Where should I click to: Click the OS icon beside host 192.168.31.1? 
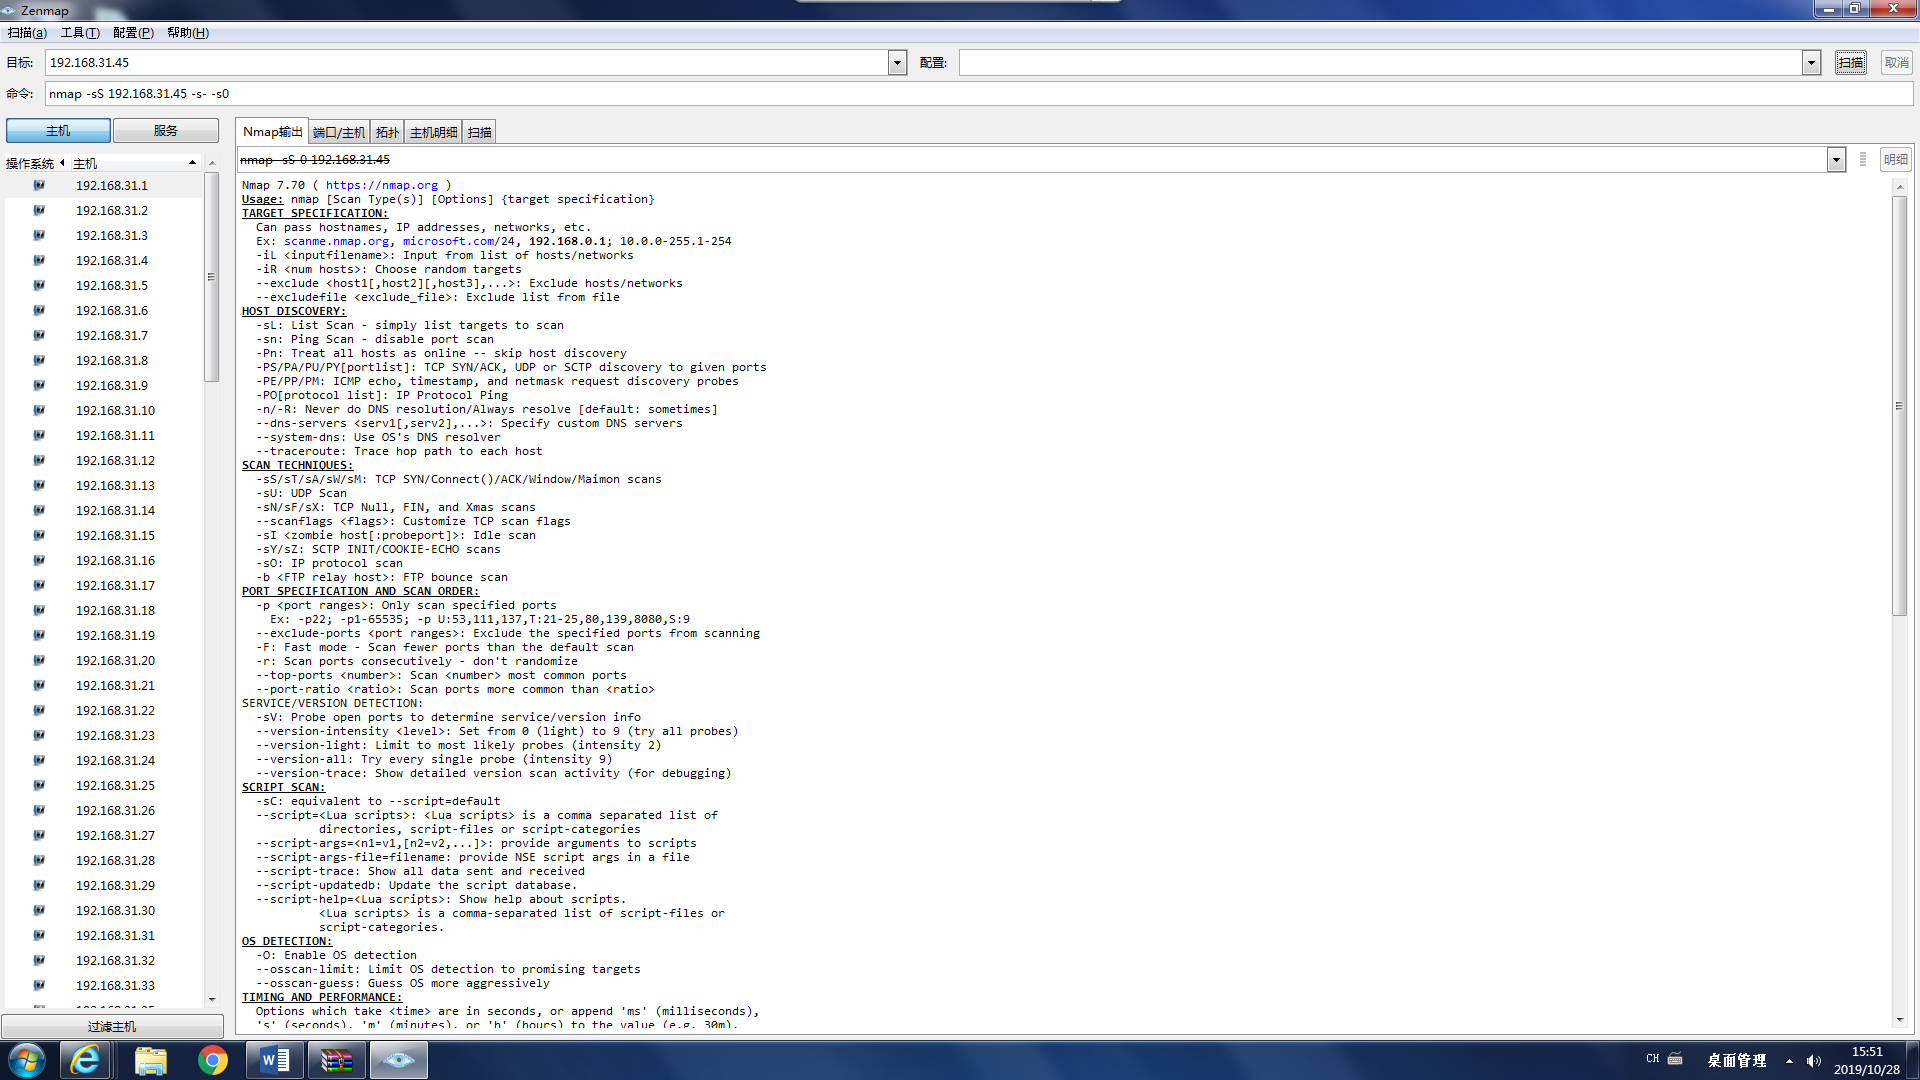pos(39,185)
